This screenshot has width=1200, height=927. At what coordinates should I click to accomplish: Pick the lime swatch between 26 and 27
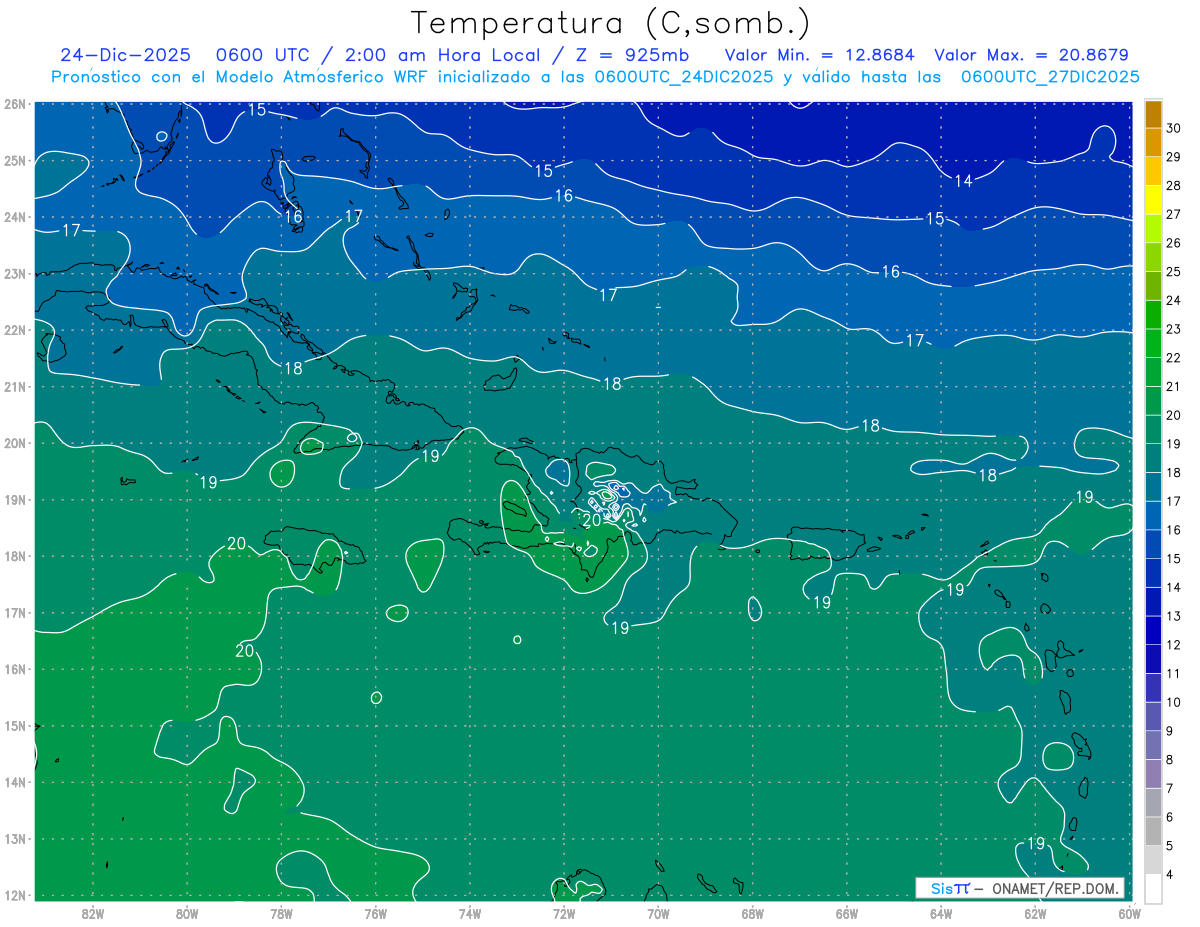point(1153,229)
